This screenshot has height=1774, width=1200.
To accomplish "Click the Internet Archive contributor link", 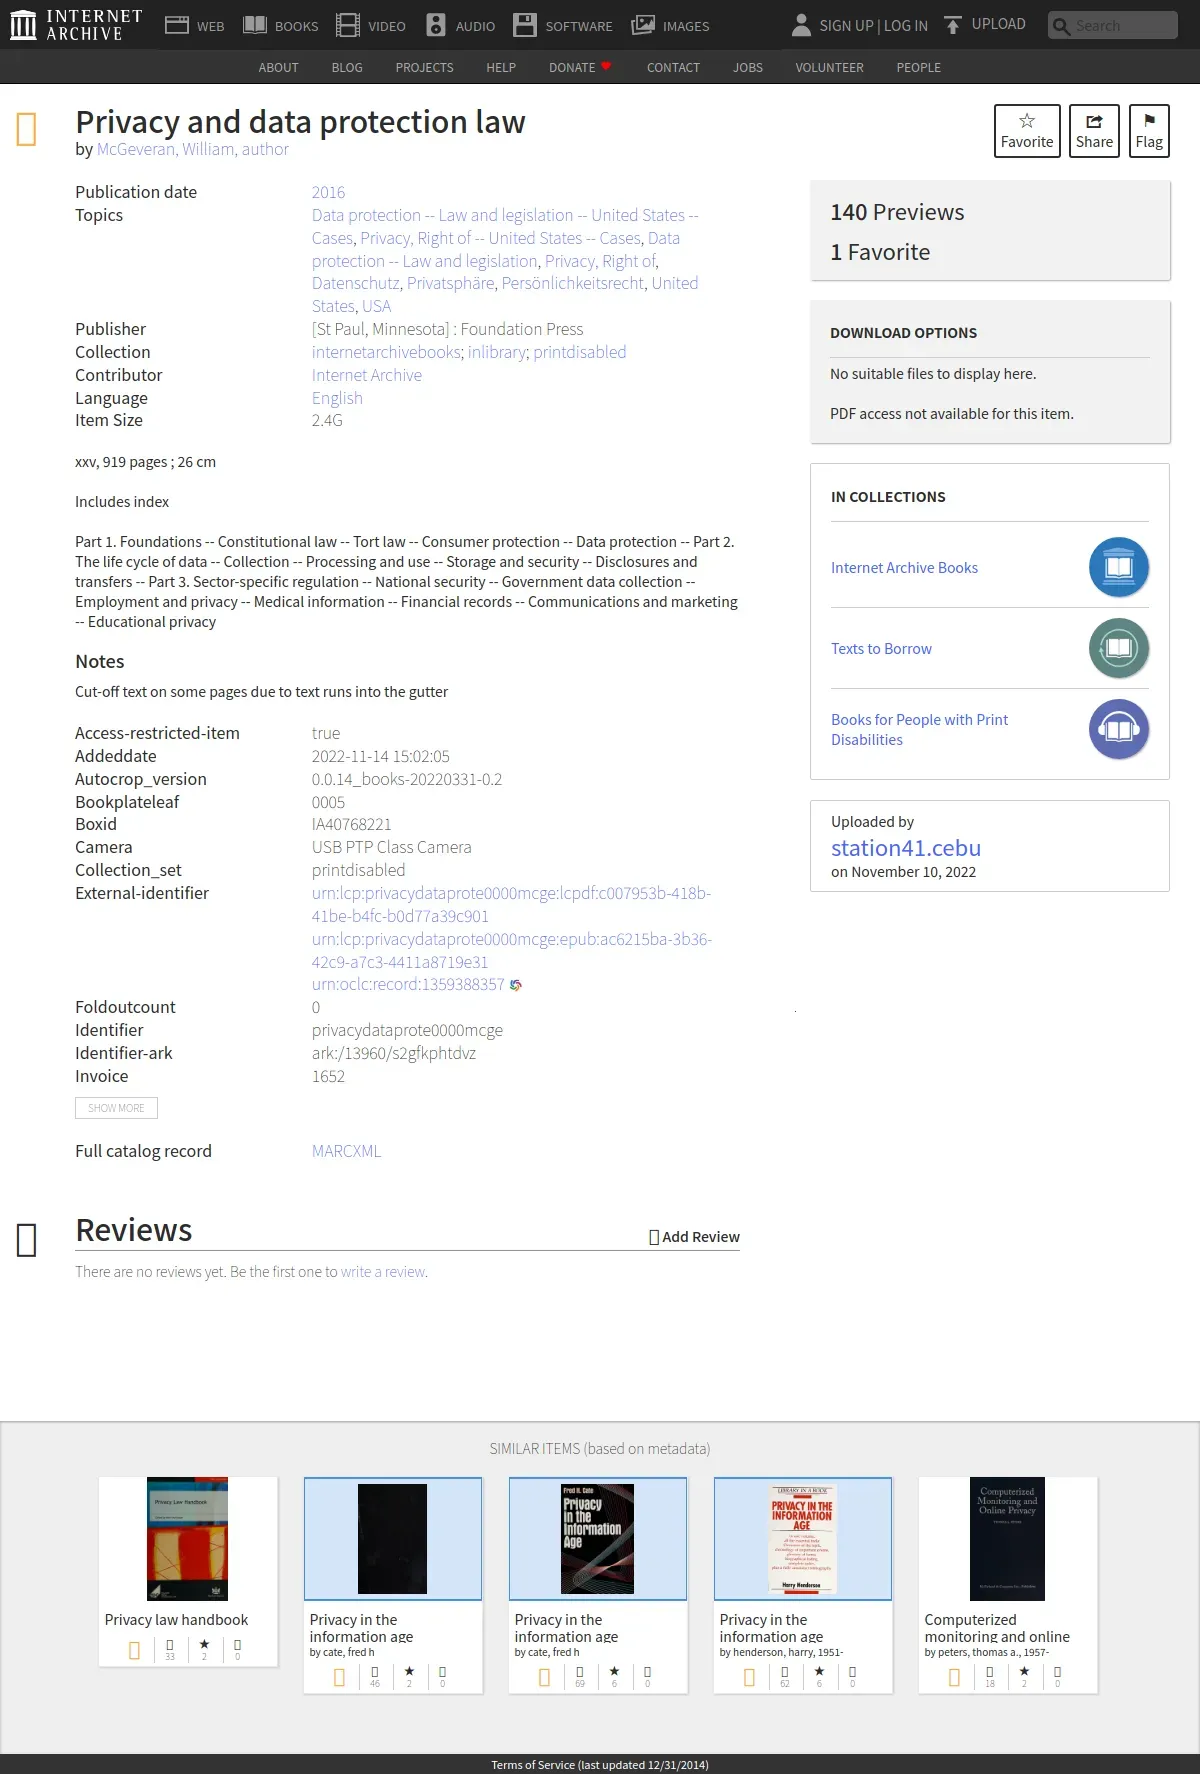I will [x=366, y=375].
